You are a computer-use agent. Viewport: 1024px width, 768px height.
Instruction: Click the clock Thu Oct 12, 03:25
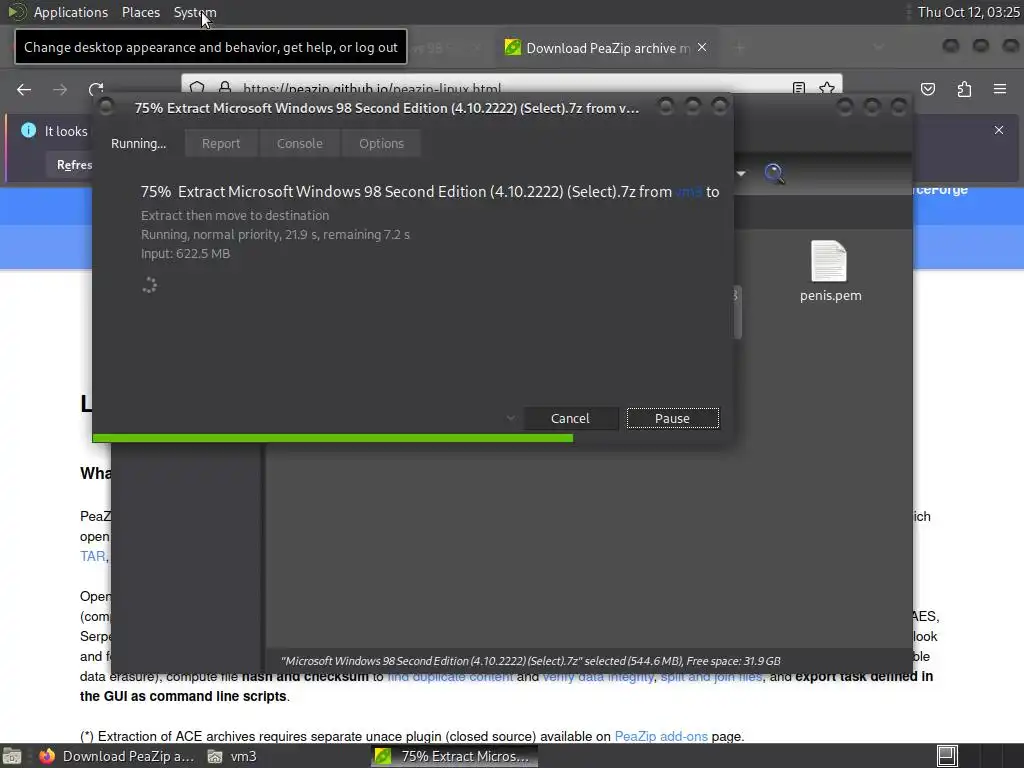tap(968, 12)
